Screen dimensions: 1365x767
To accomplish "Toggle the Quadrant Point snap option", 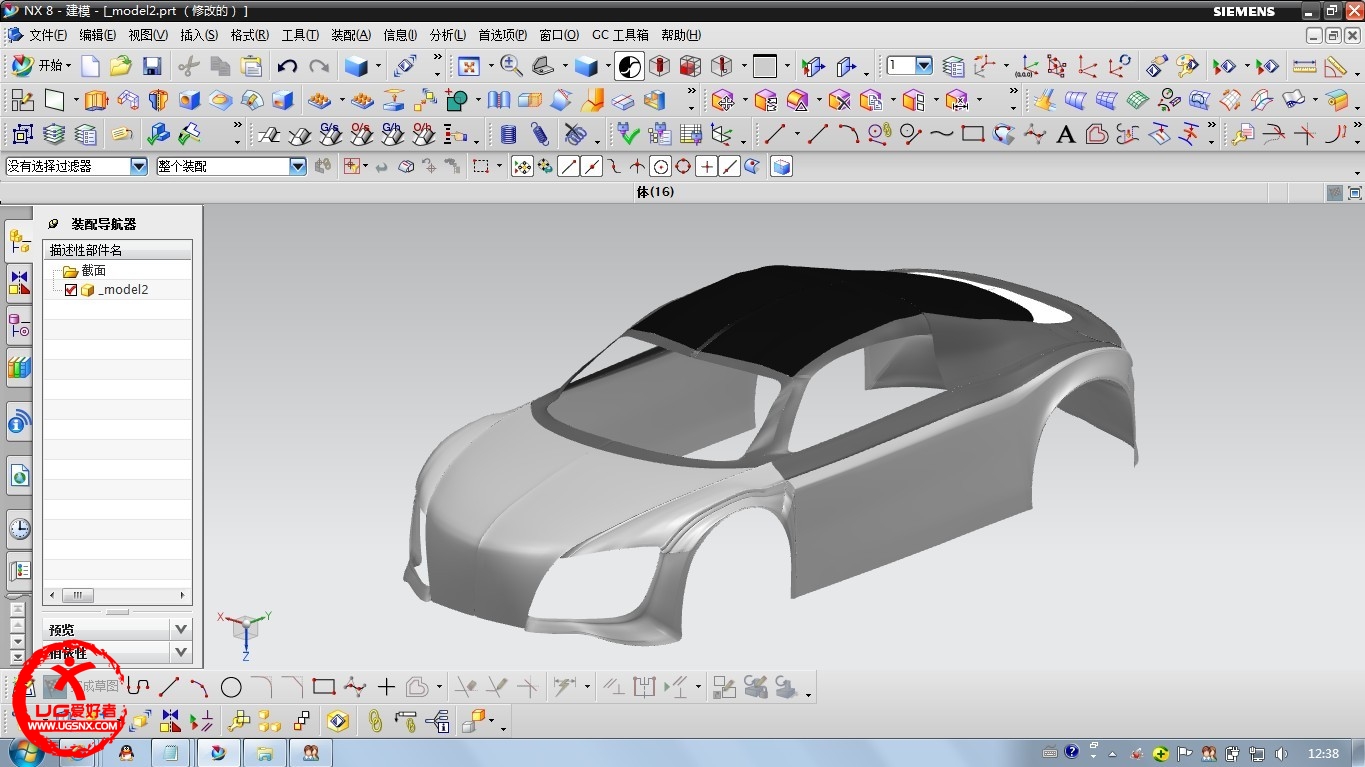I will tap(683, 167).
